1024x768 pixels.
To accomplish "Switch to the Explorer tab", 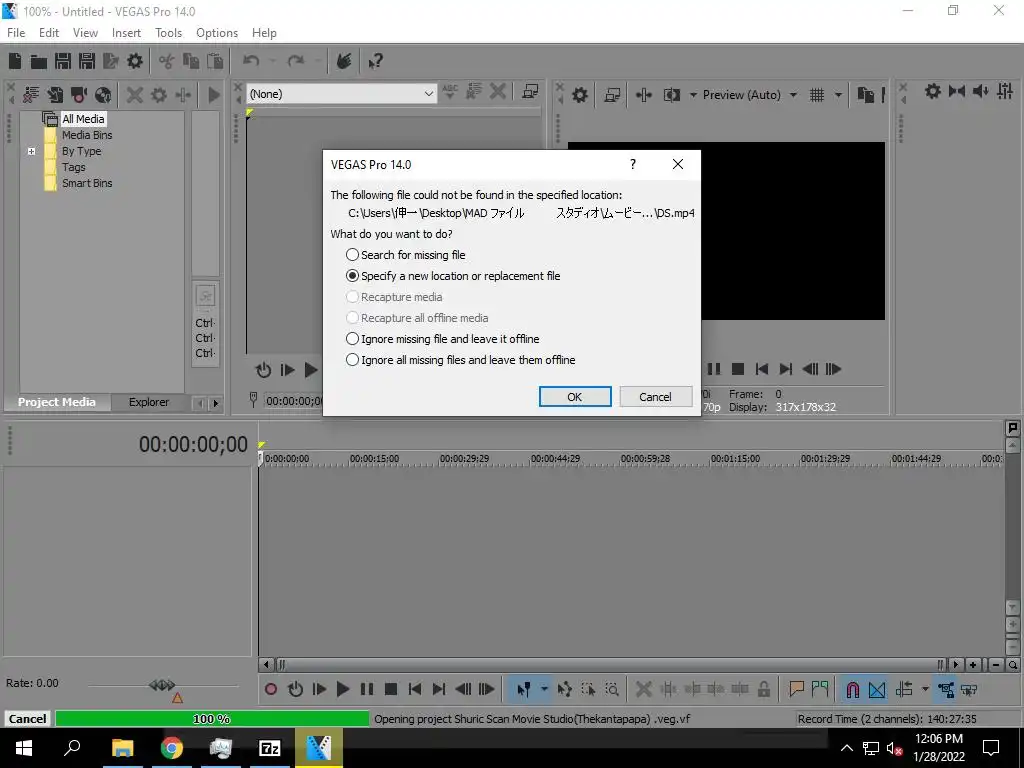I will pyautogui.click(x=149, y=402).
